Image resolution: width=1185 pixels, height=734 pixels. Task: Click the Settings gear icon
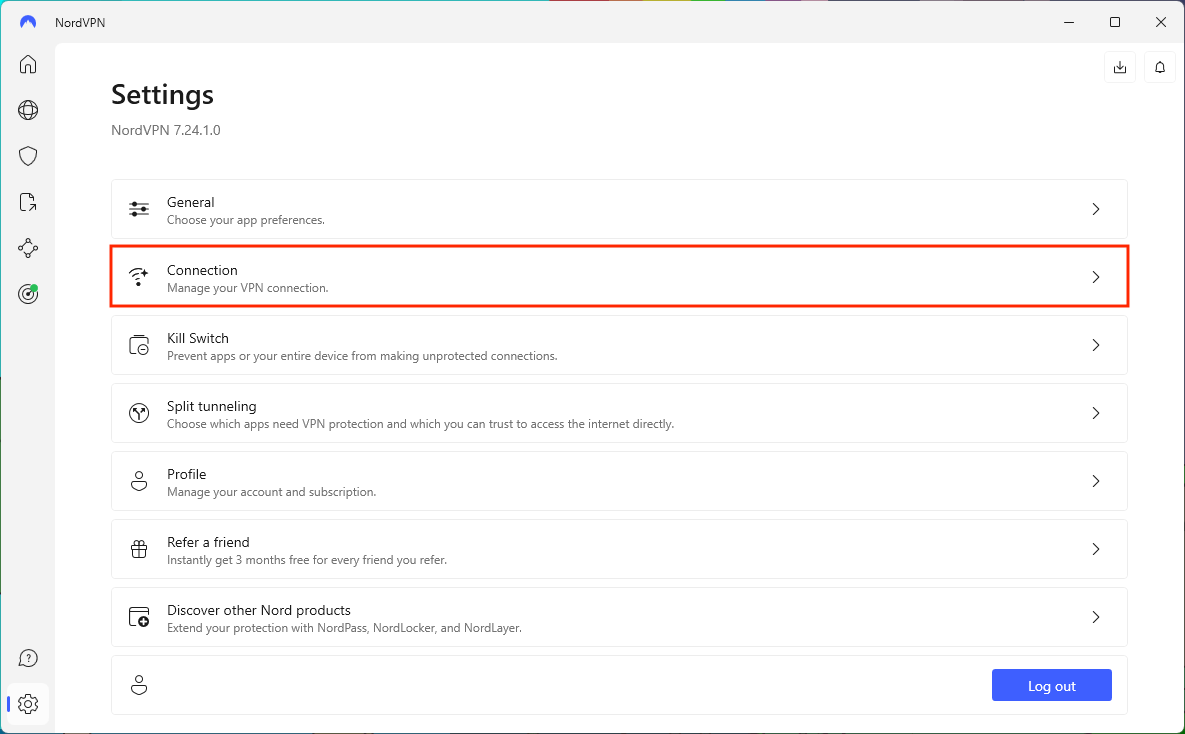point(28,704)
